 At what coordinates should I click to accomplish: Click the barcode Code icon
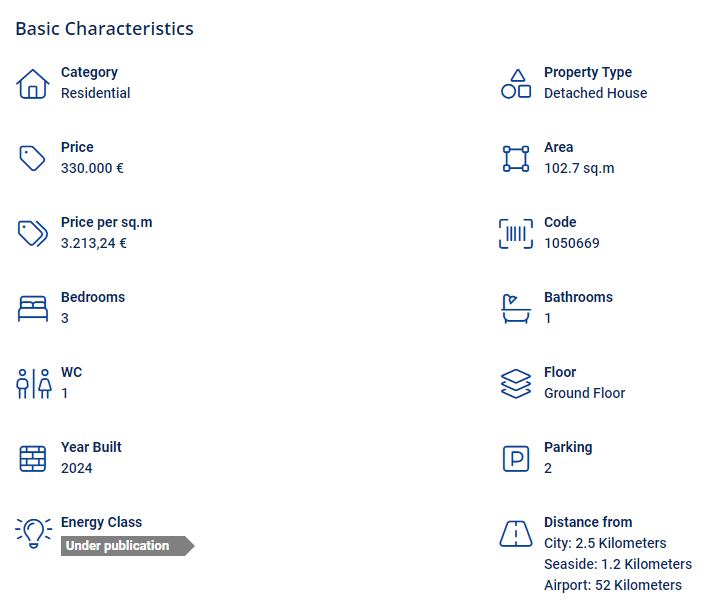(516, 233)
